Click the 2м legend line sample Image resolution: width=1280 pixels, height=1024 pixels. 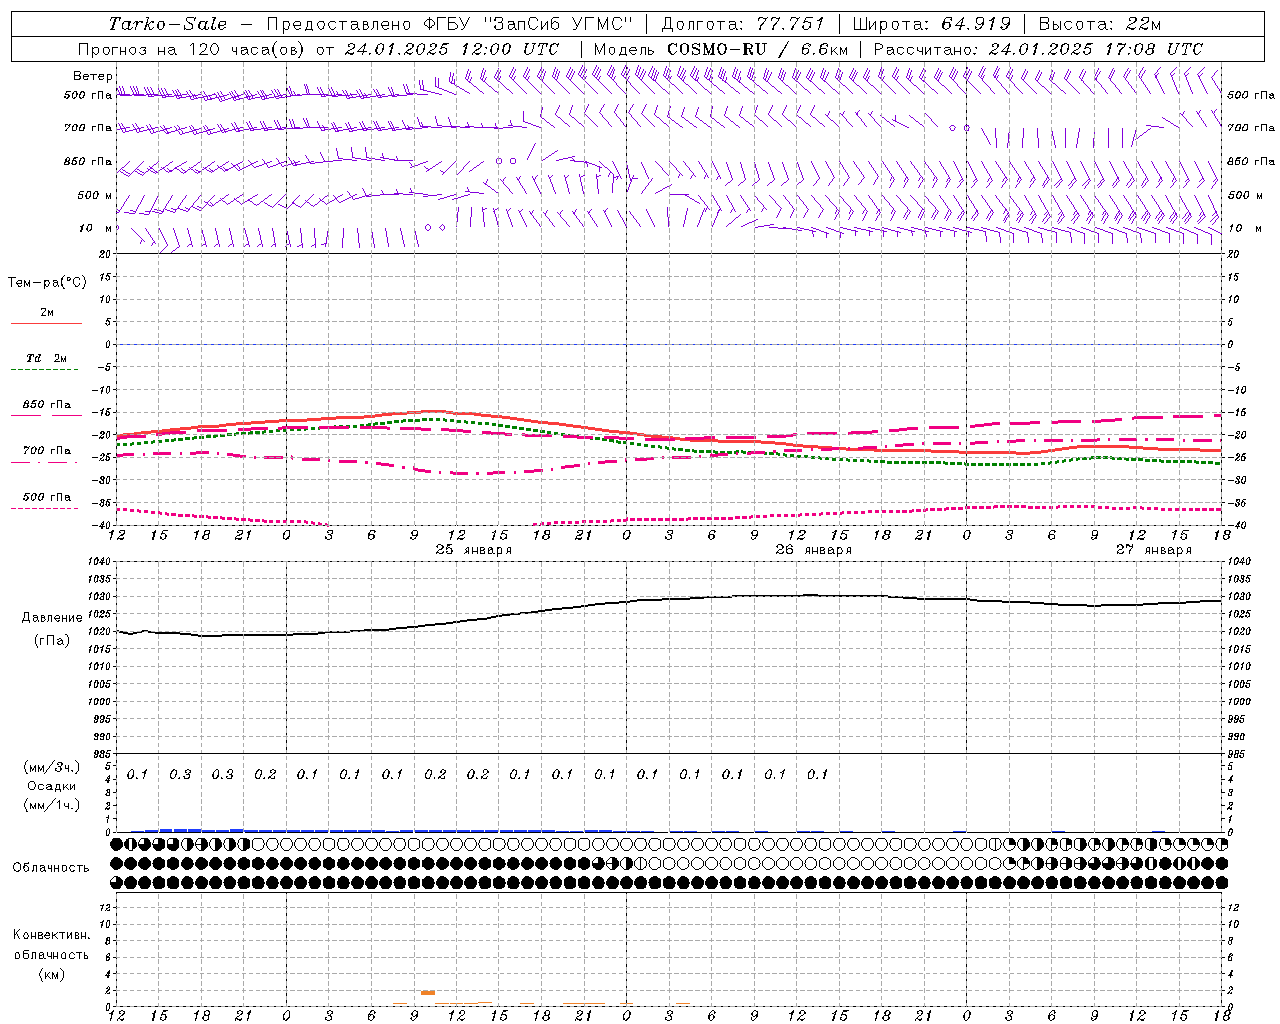point(46,324)
